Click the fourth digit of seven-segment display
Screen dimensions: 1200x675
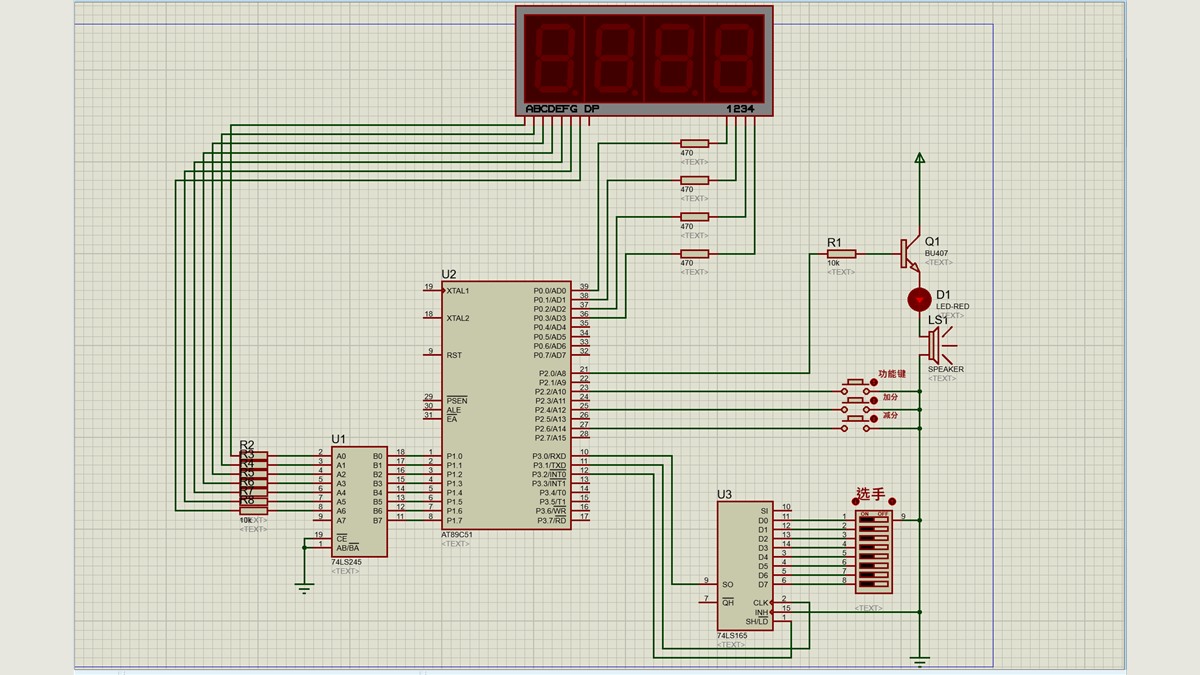pos(735,57)
